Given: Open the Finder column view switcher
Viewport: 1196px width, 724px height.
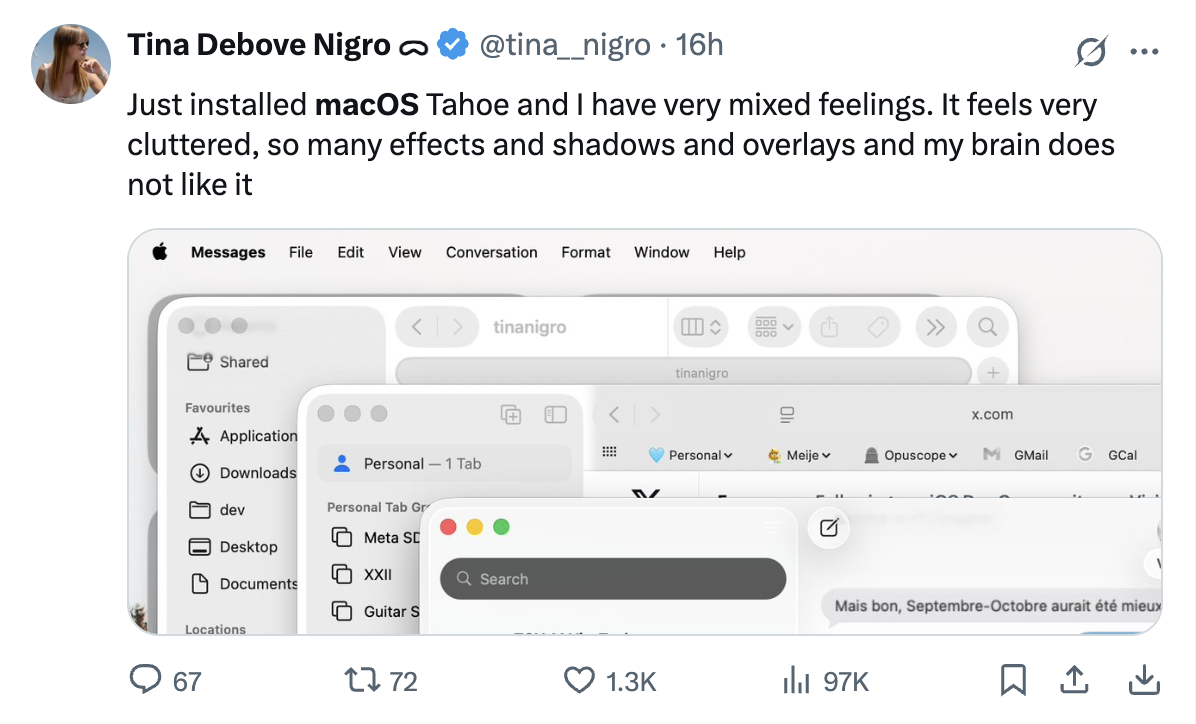Looking at the screenshot, I should click(701, 327).
